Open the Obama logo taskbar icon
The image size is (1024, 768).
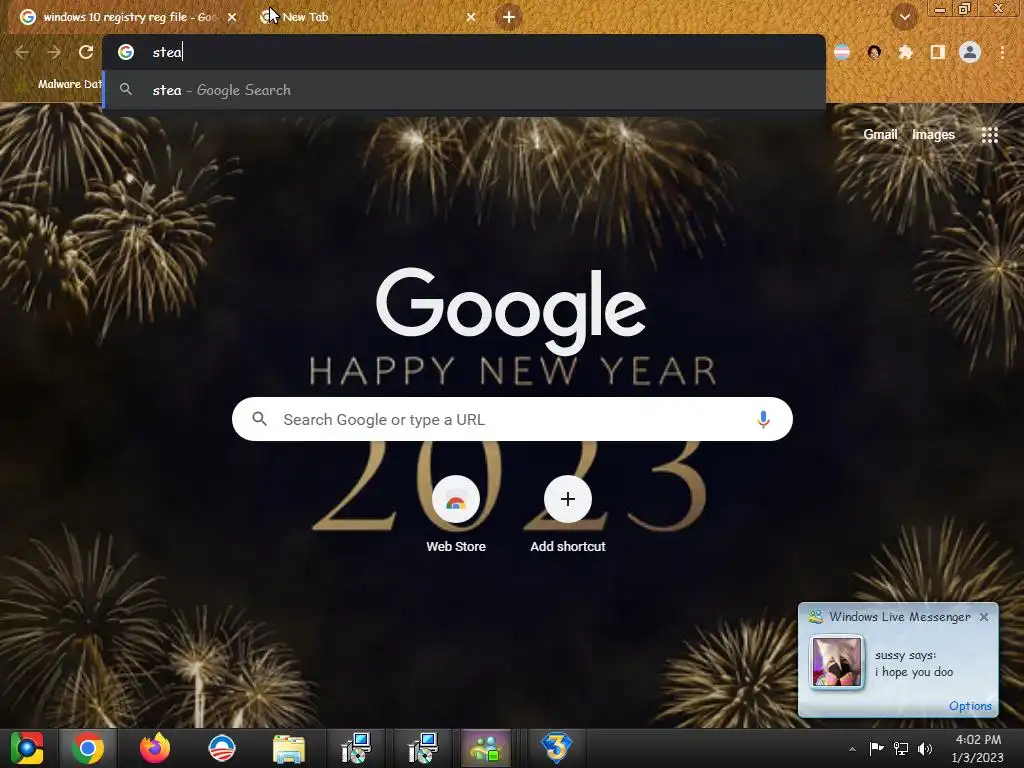221,748
